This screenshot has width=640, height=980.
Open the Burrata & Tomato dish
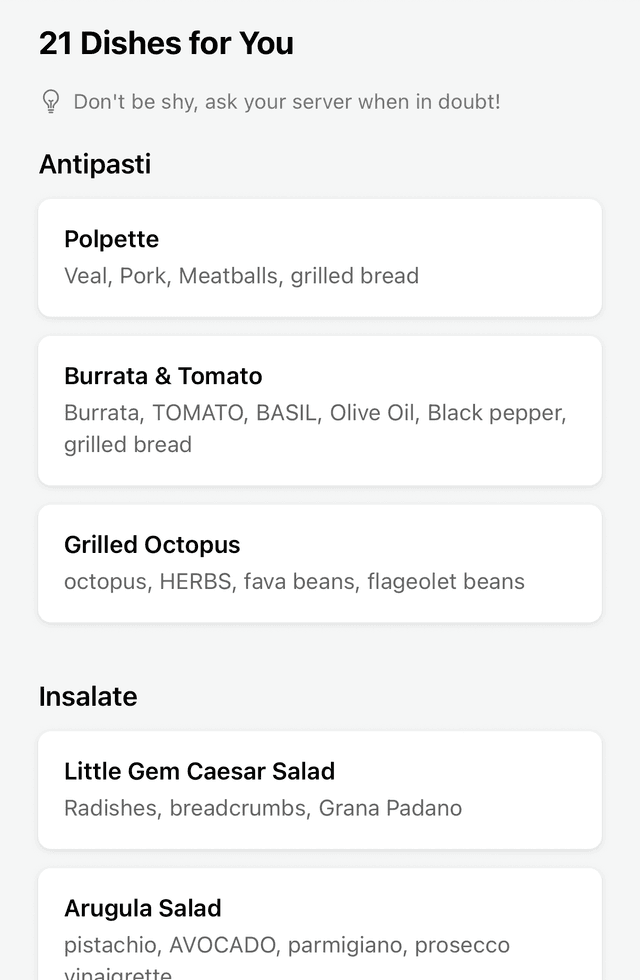click(320, 410)
